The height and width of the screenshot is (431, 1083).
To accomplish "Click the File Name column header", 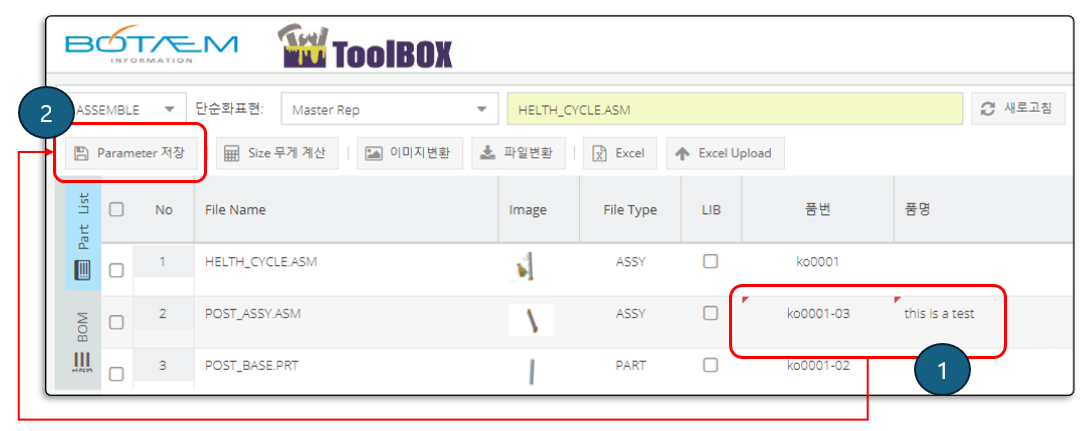I will click(x=347, y=209).
